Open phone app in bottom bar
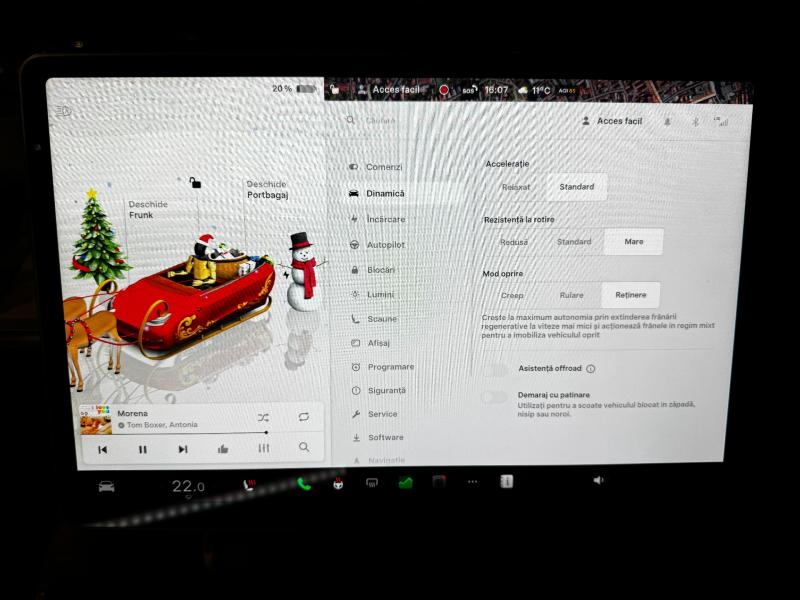 (304, 484)
